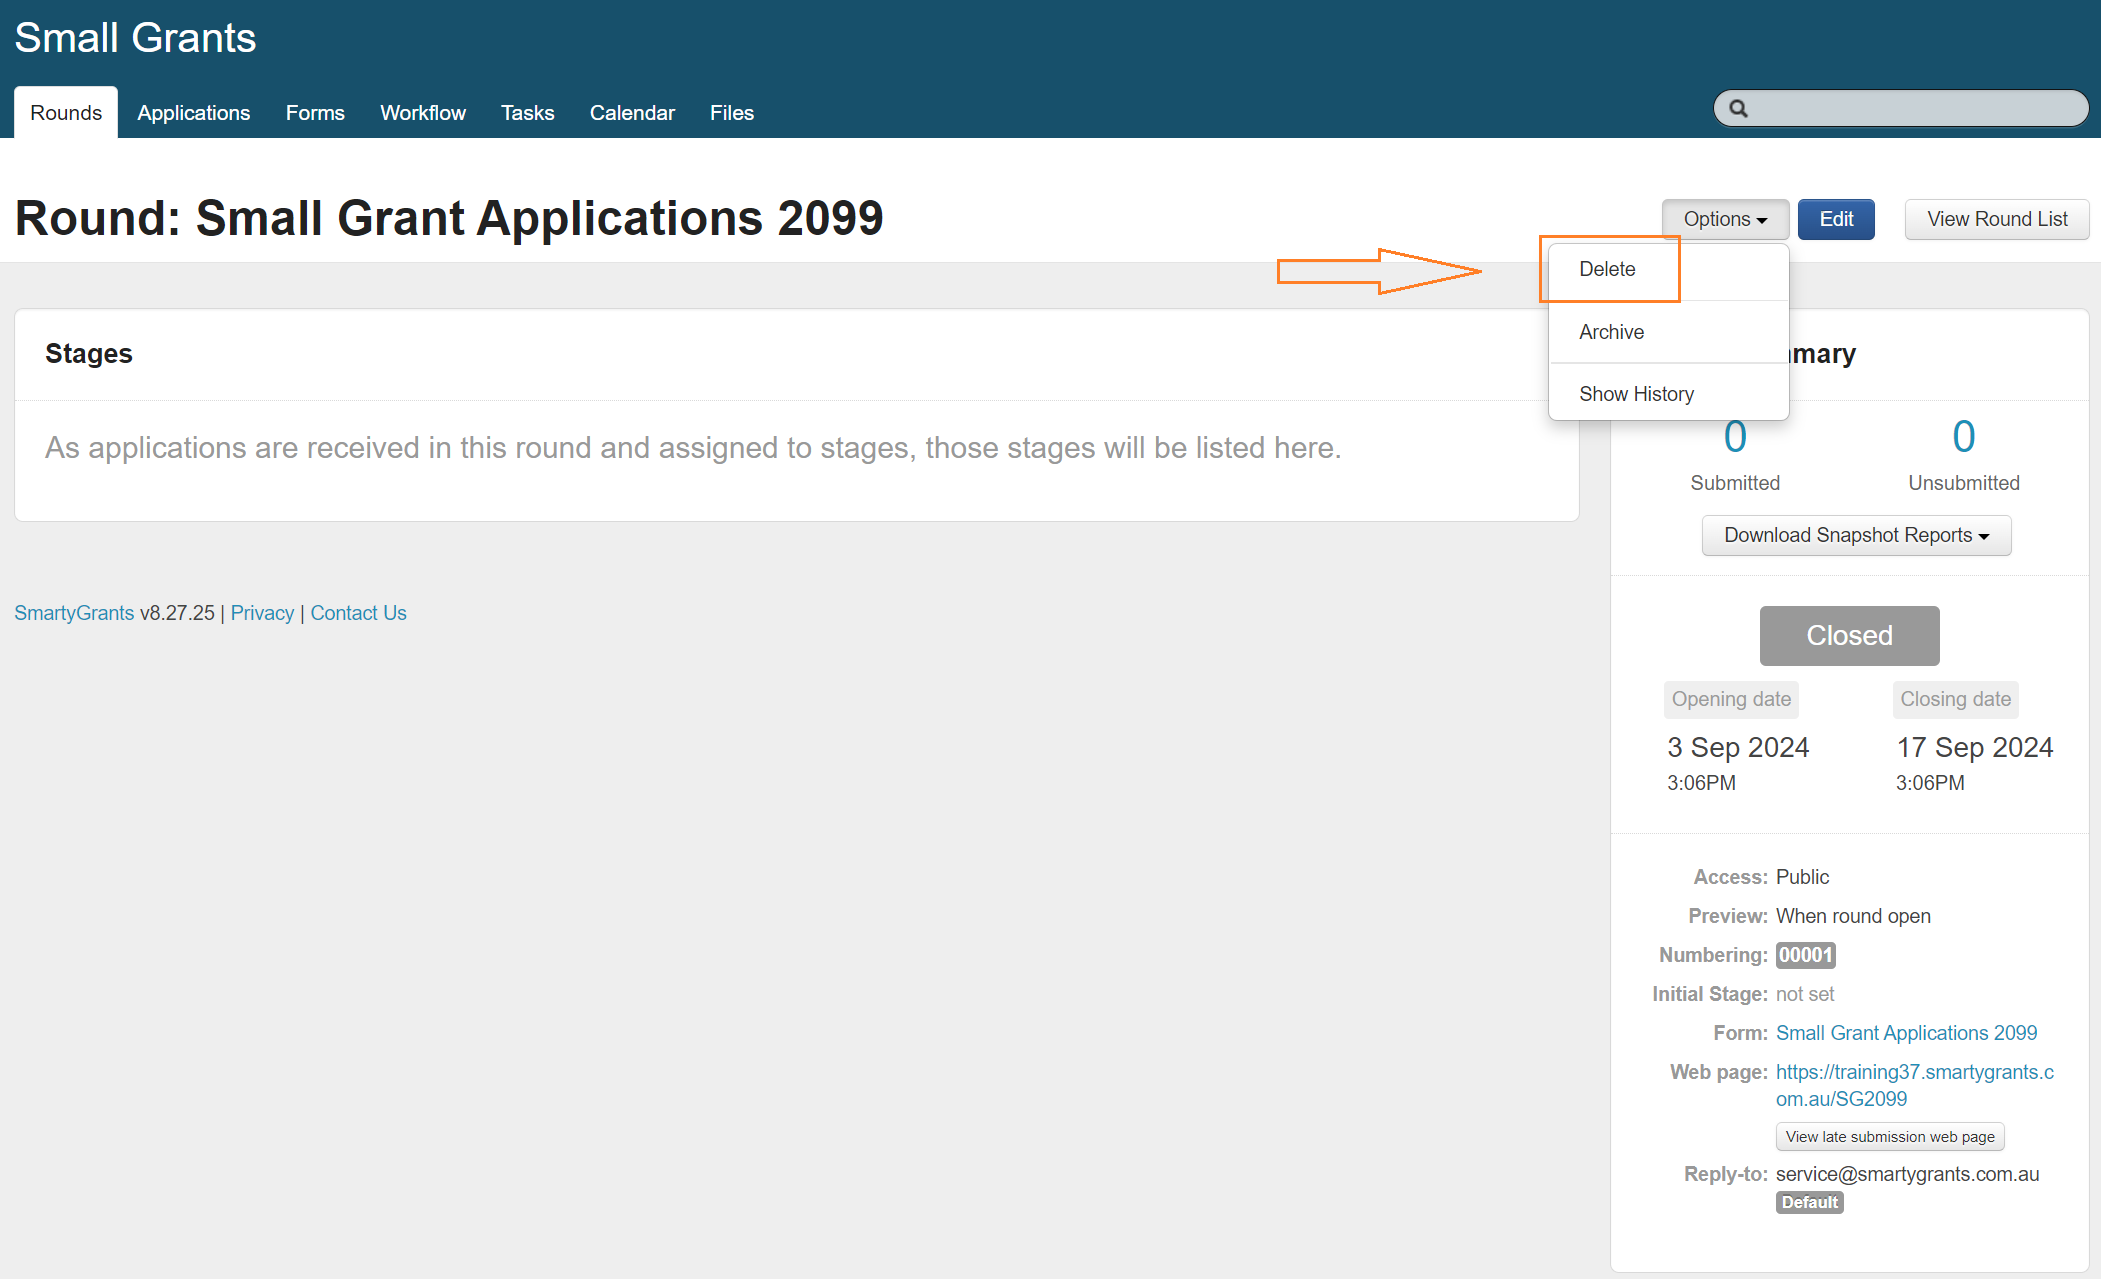Select Delete from Options menu
Viewport: 2101px width, 1279px height.
click(x=1607, y=269)
